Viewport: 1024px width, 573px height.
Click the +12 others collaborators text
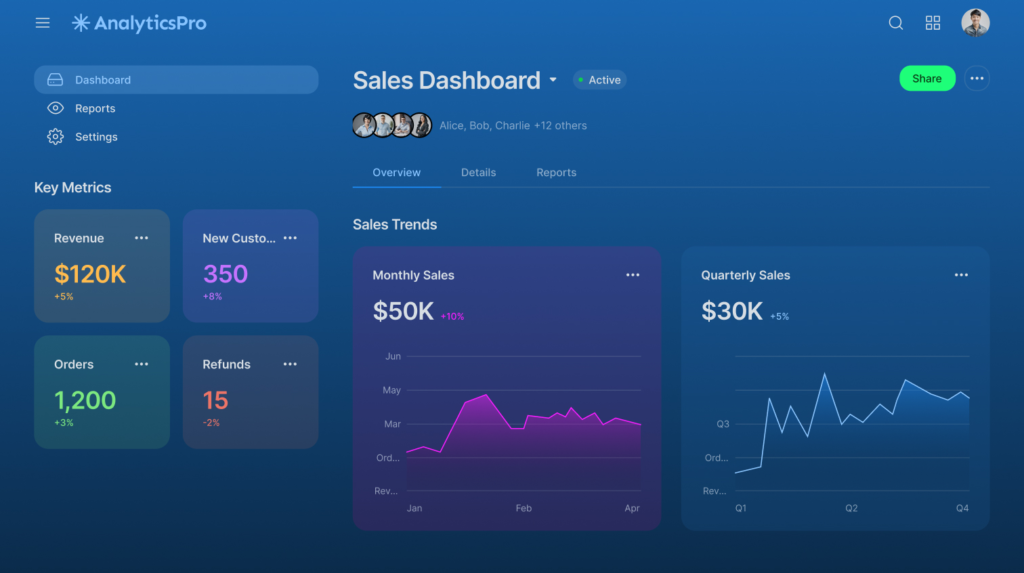coord(560,126)
